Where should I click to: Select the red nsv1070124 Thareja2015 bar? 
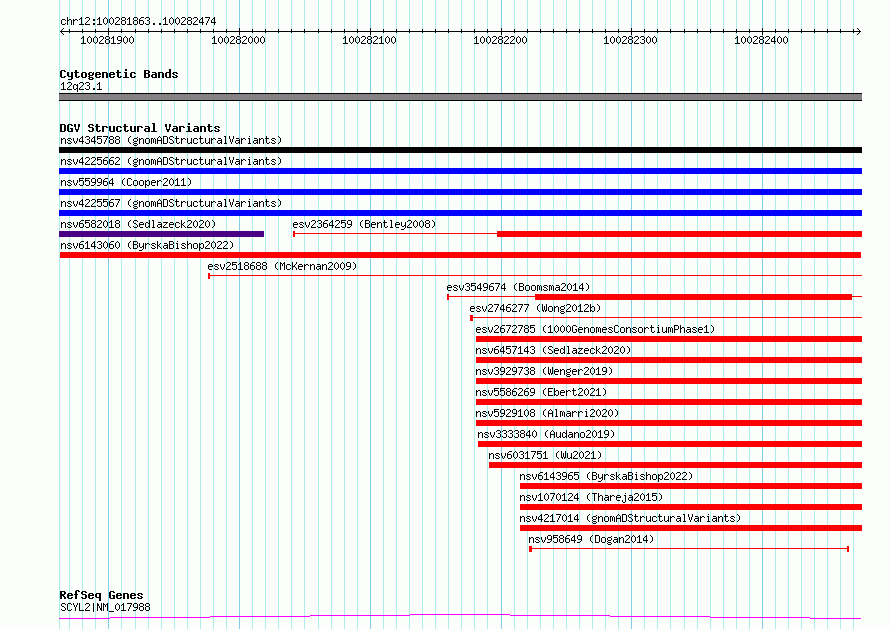(691, 508)
